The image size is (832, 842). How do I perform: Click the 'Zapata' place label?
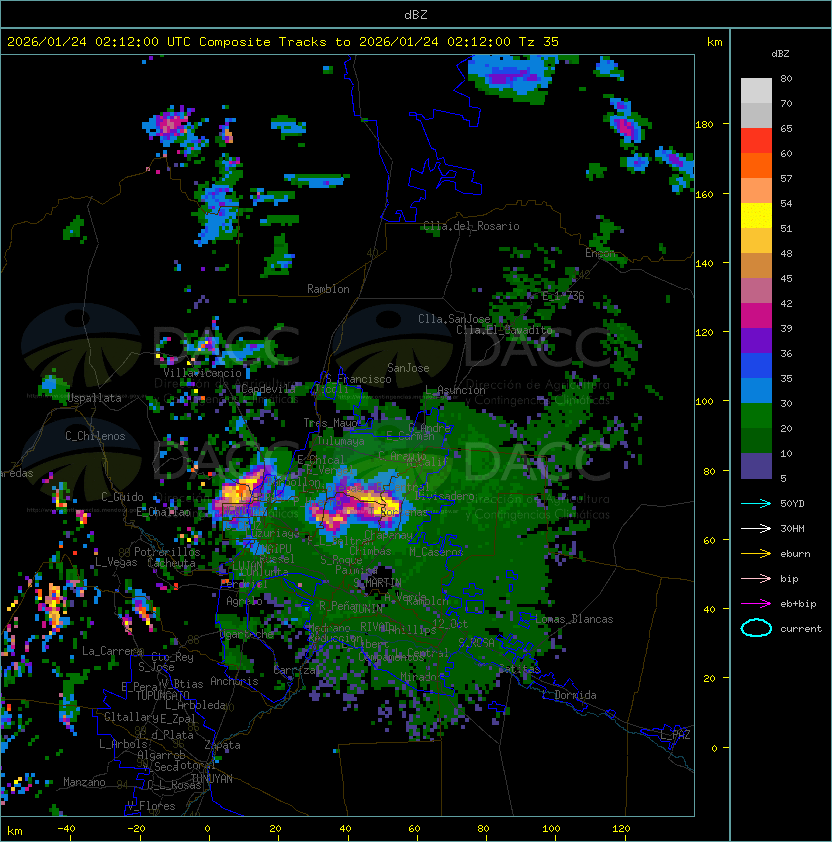pyautogui.click(x=222, y=745)
